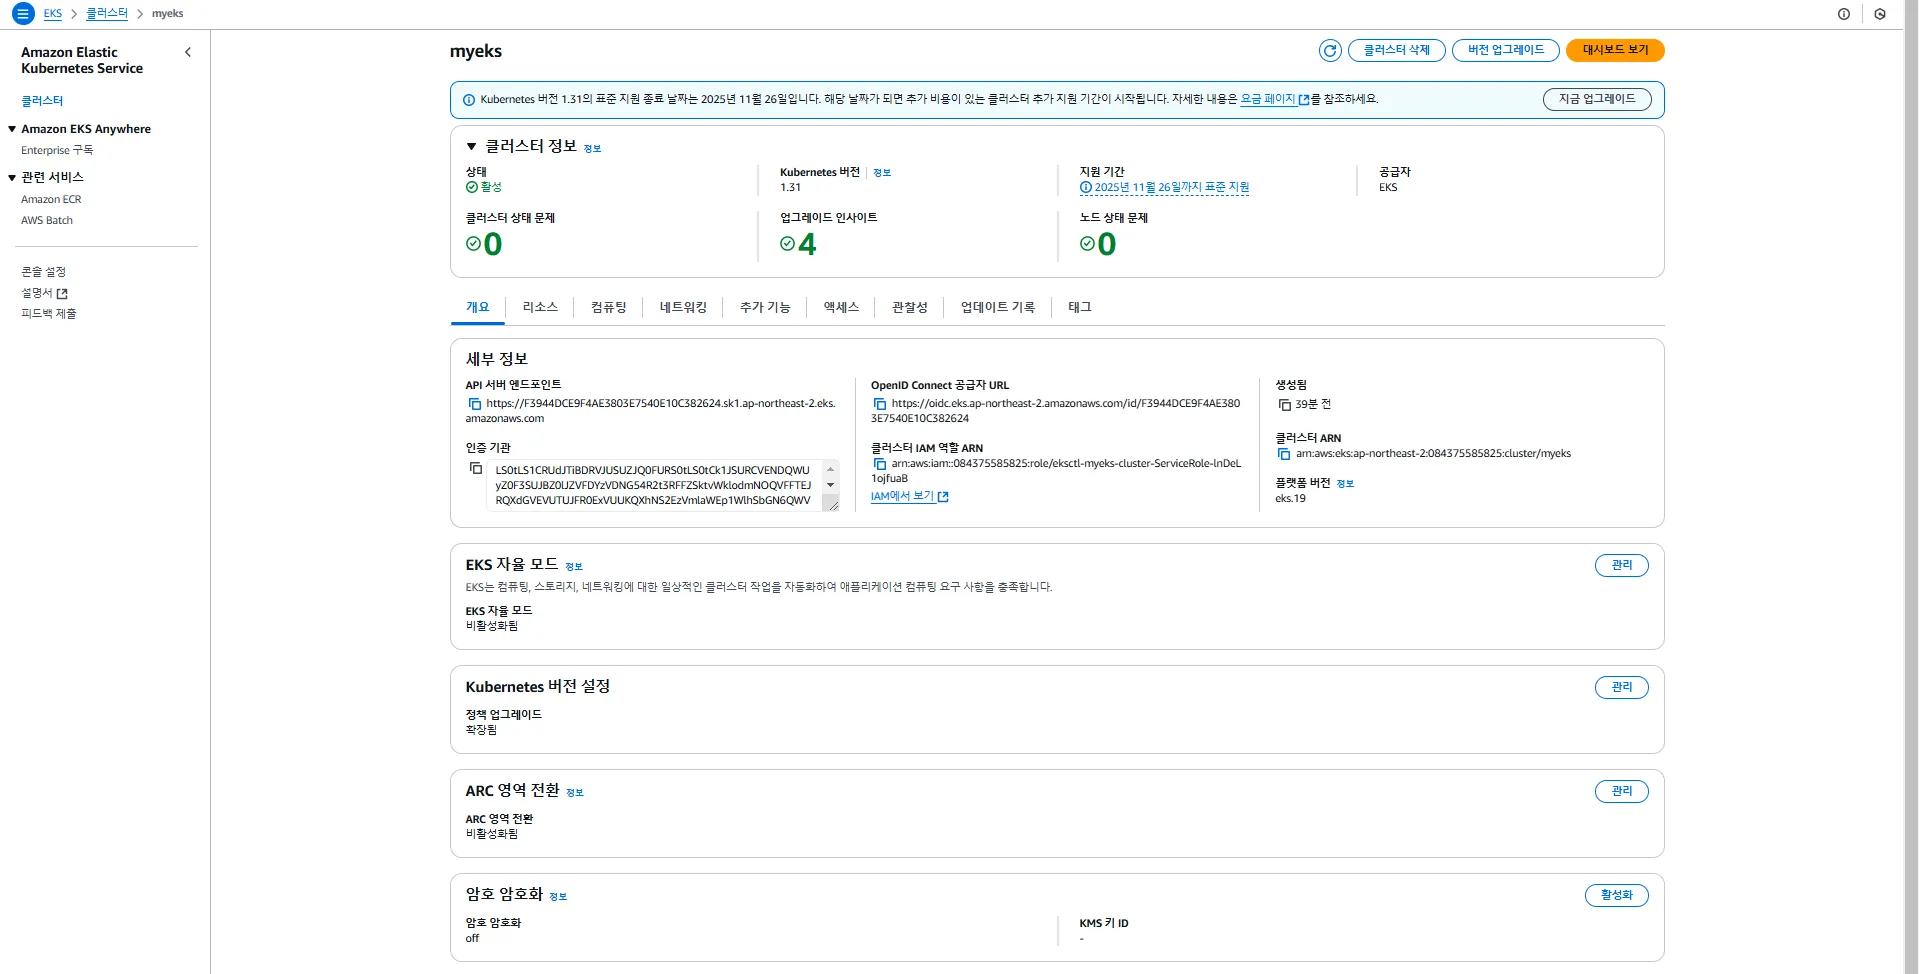Copy the 생성됨 timestamp value
Viewport: 1919px width, 974px height.
[1285, 405]
